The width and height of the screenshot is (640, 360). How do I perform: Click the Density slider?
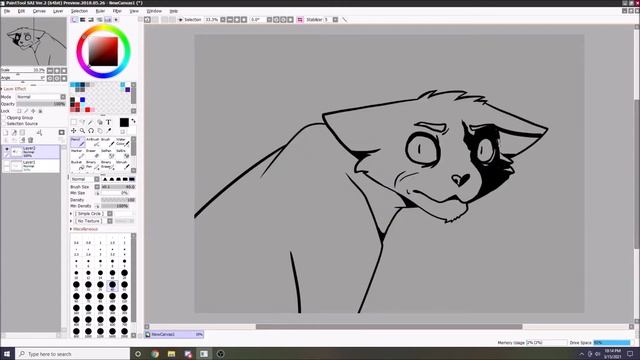click(x=118, y=200)
